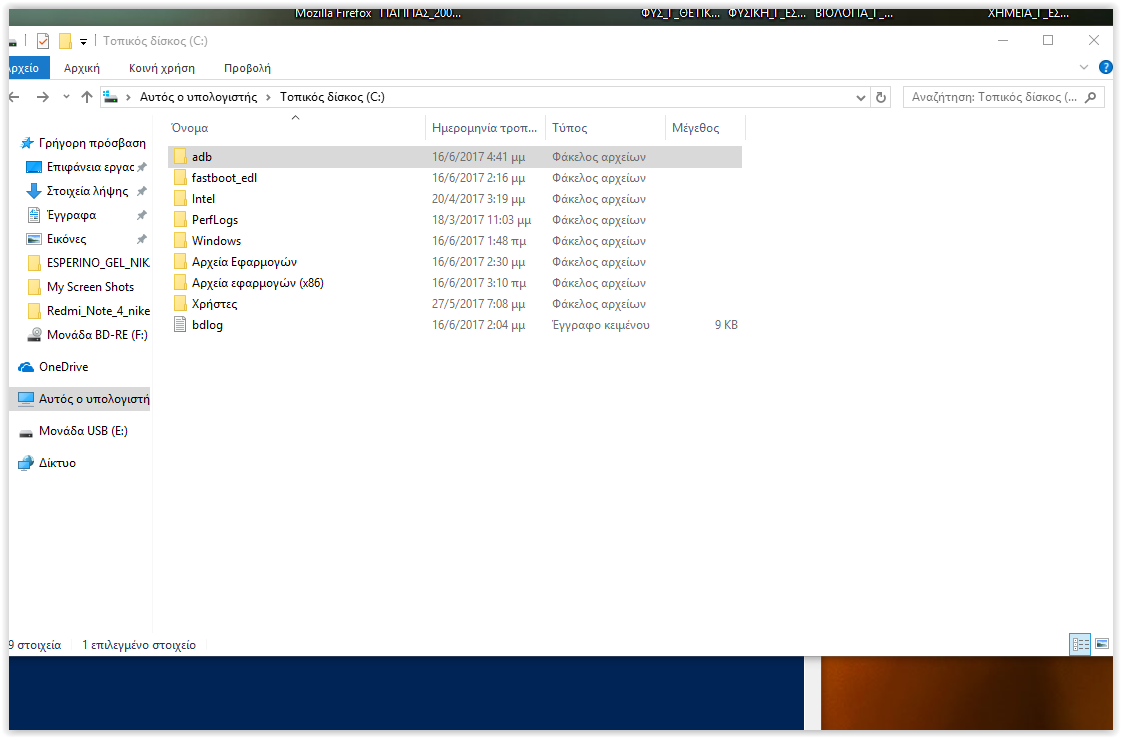This screenshot has height=738, width=1121.
Task: Select the bdlog text file
Action: point(207,325)
